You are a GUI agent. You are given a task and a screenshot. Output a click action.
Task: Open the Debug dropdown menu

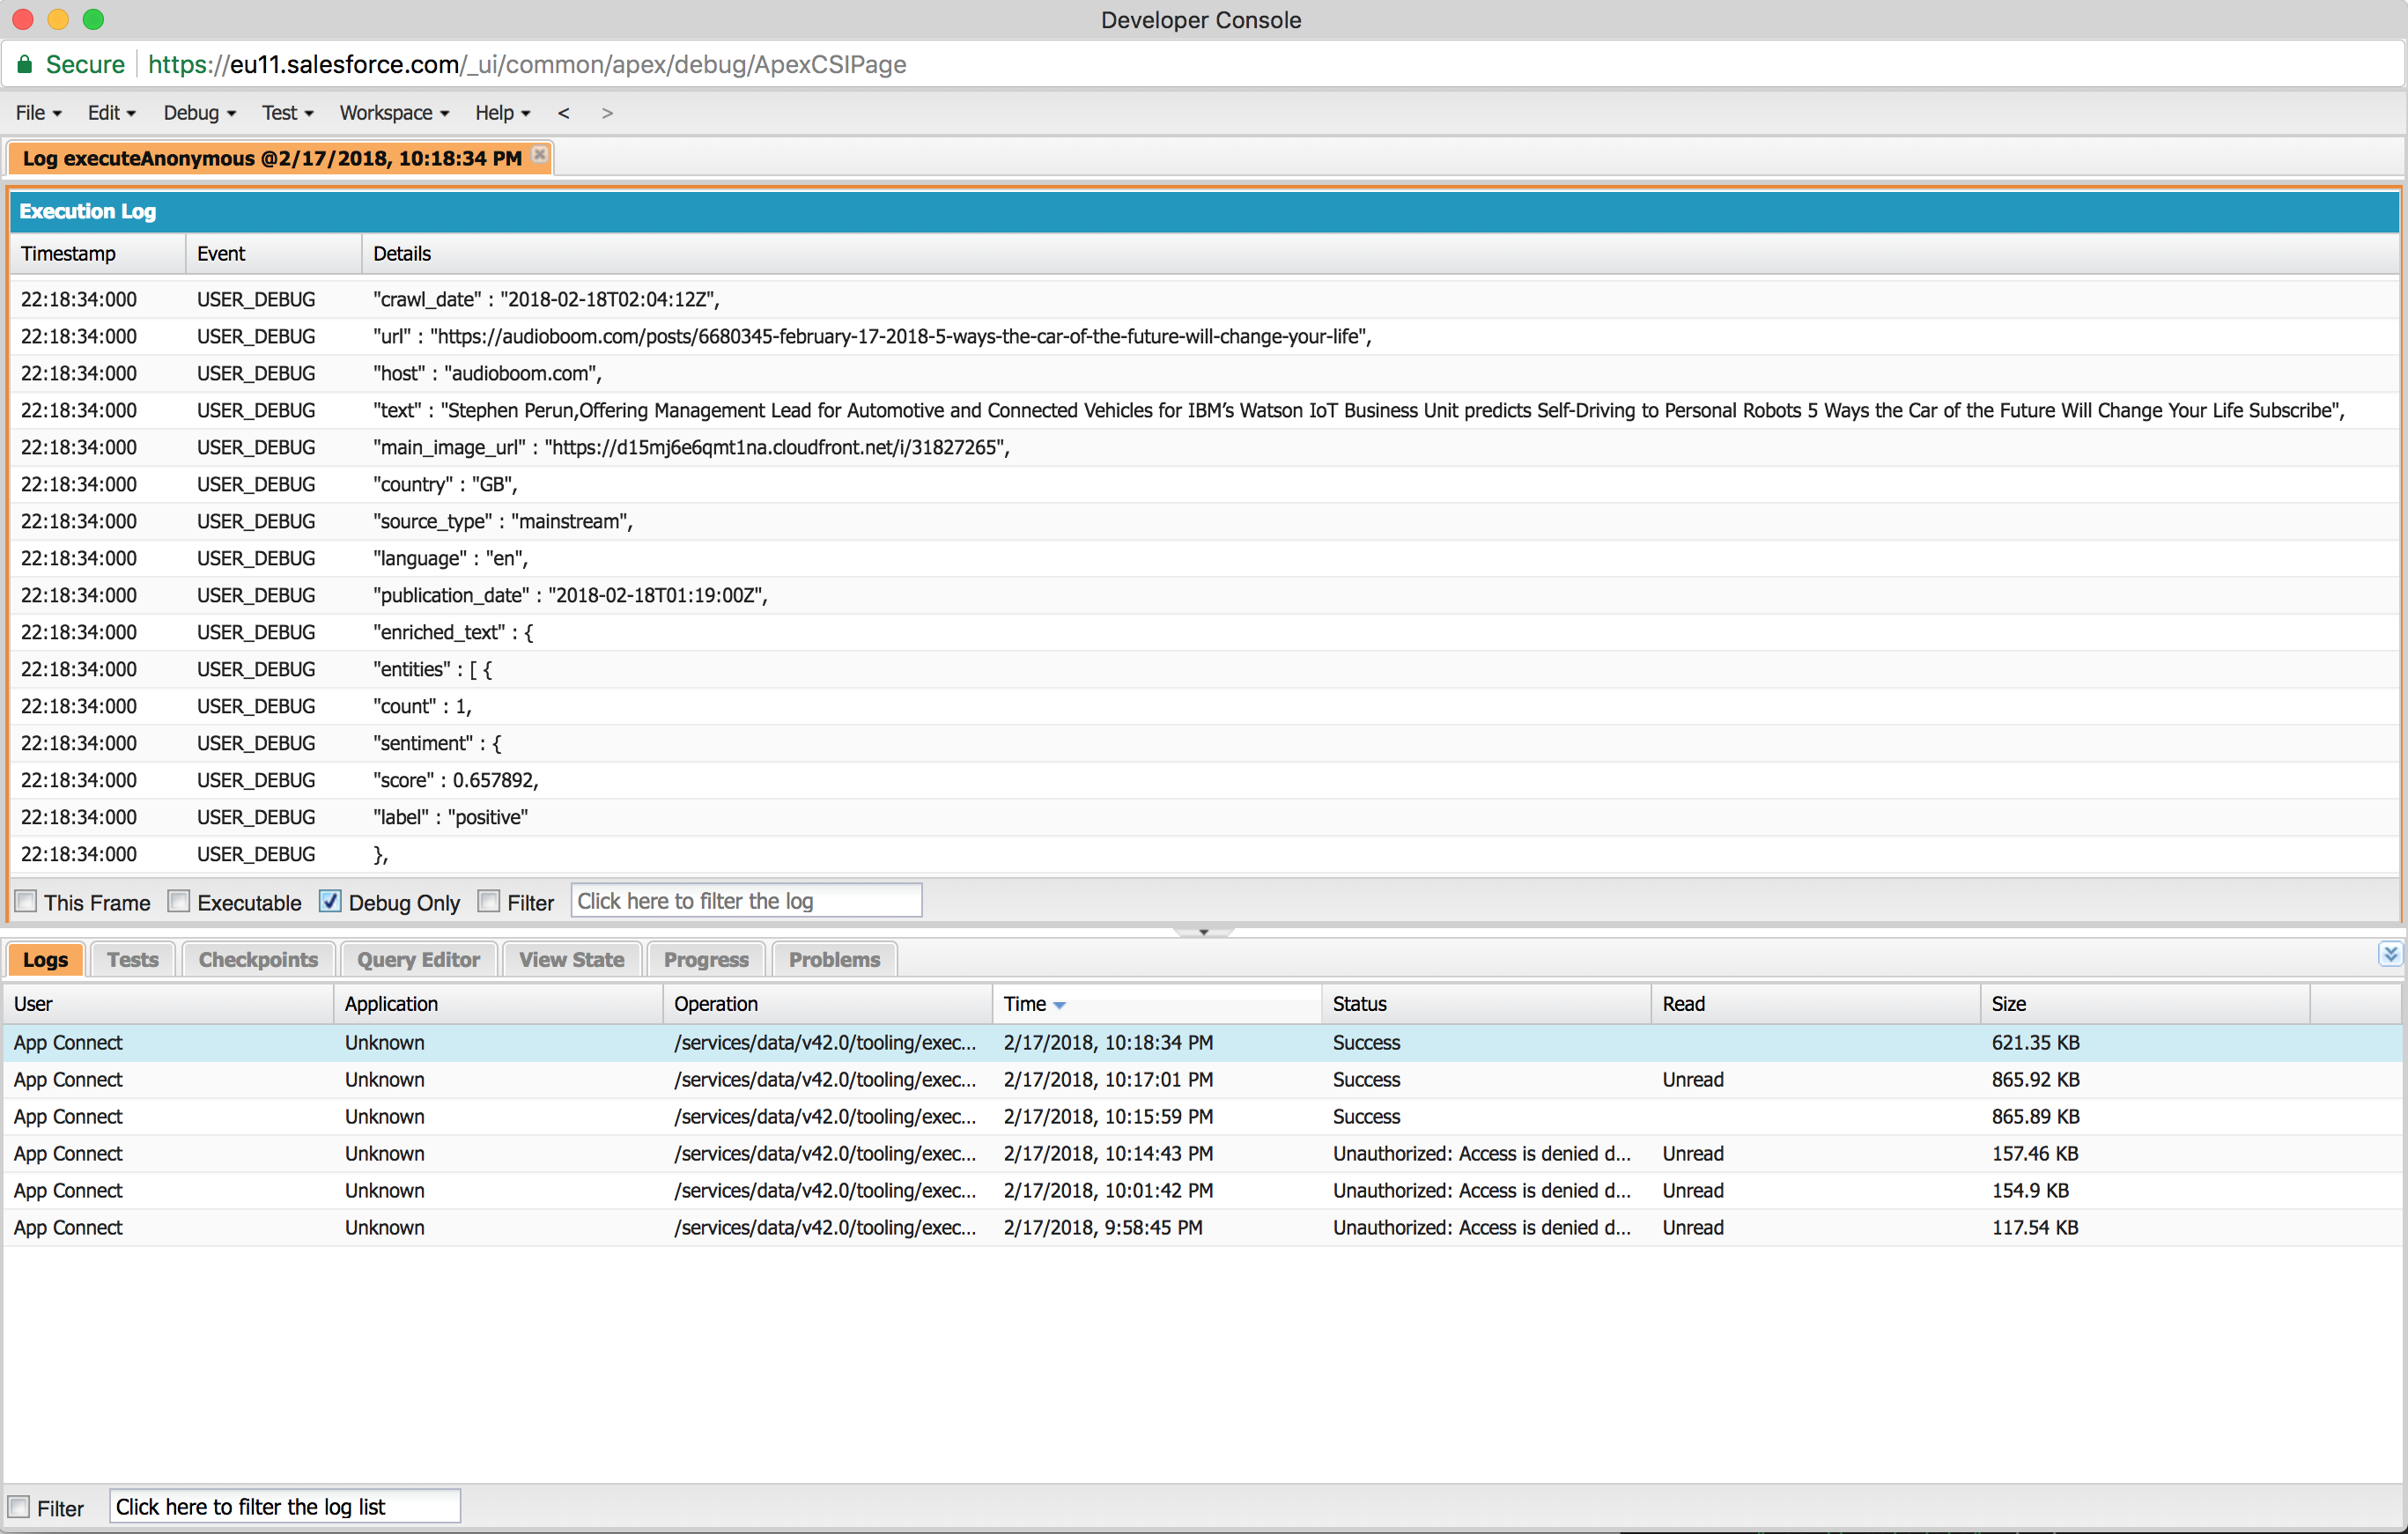pos(199,113)
